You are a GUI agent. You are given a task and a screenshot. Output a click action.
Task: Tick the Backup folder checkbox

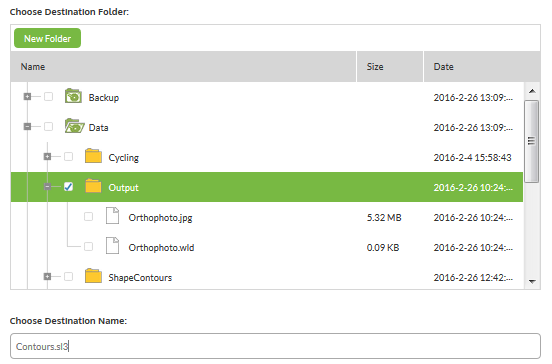click(x=49, y=96)
